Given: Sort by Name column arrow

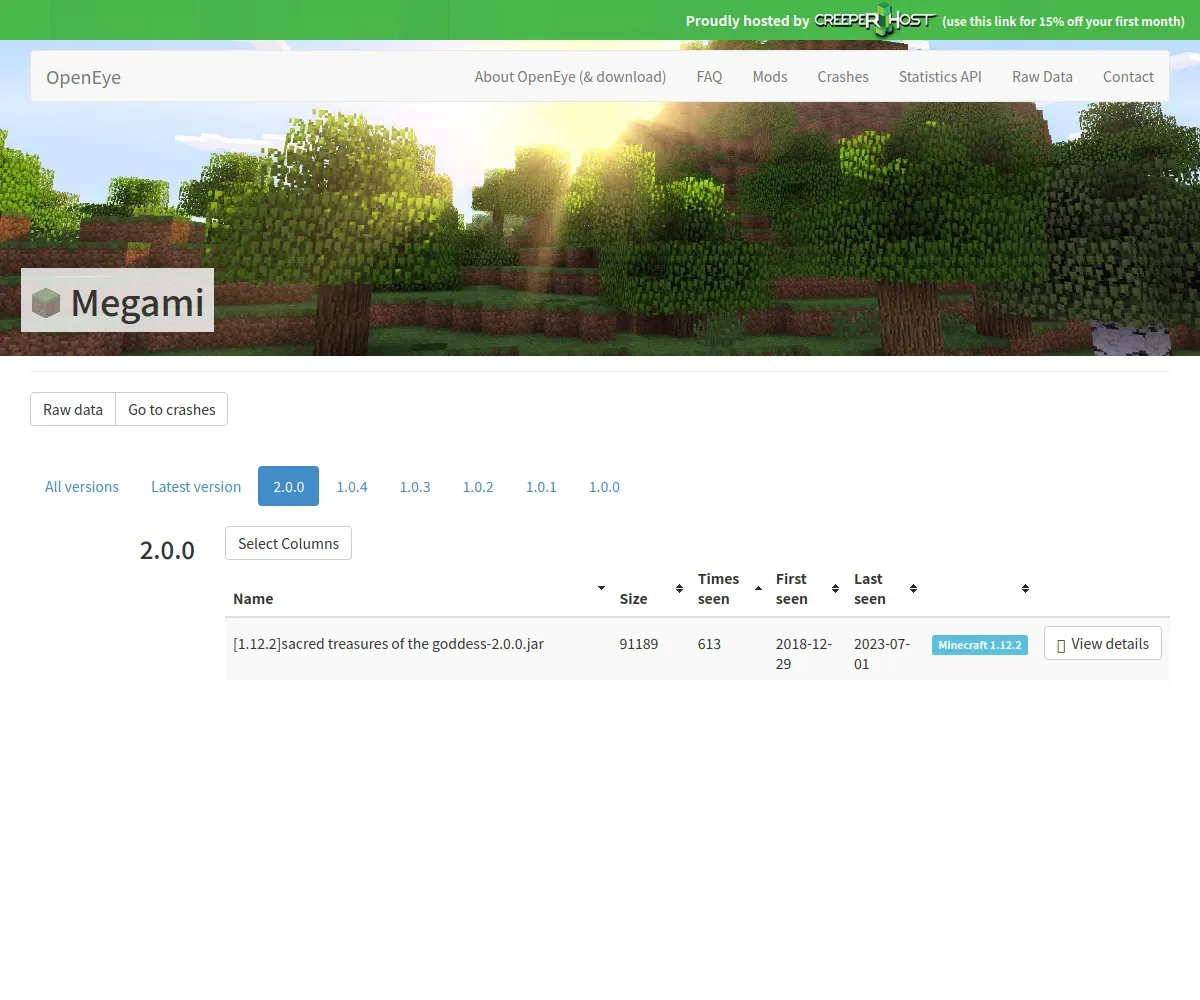Looking at the screenshot, I should (601, 588).
